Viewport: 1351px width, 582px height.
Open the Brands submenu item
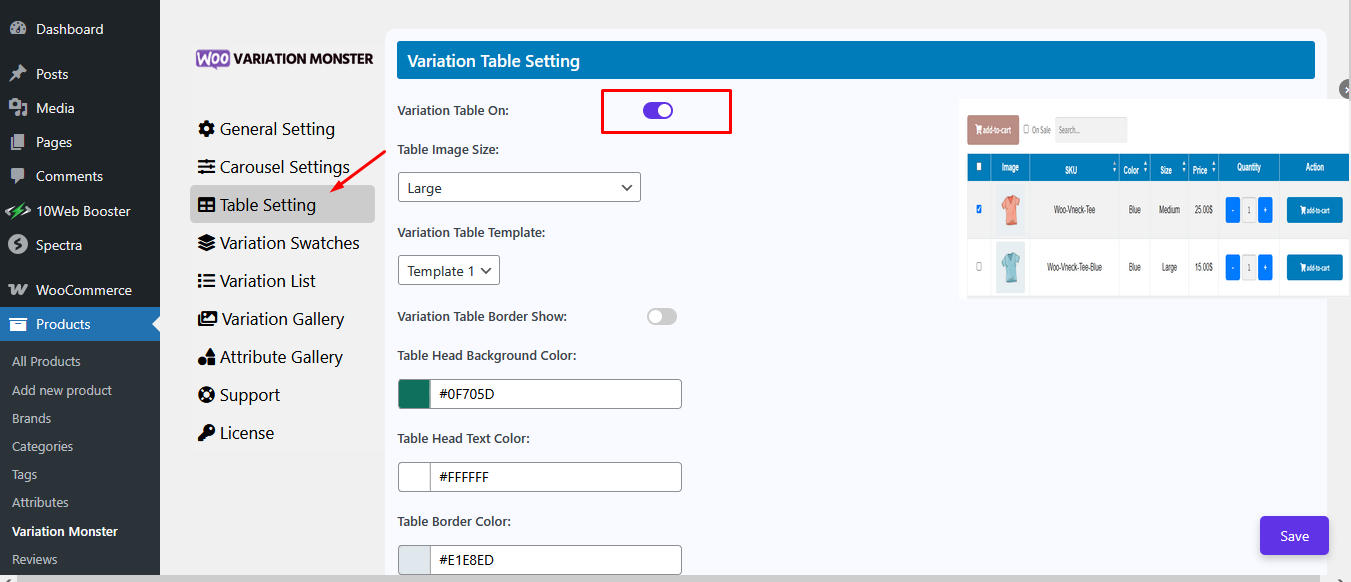(x=31, y=418)
